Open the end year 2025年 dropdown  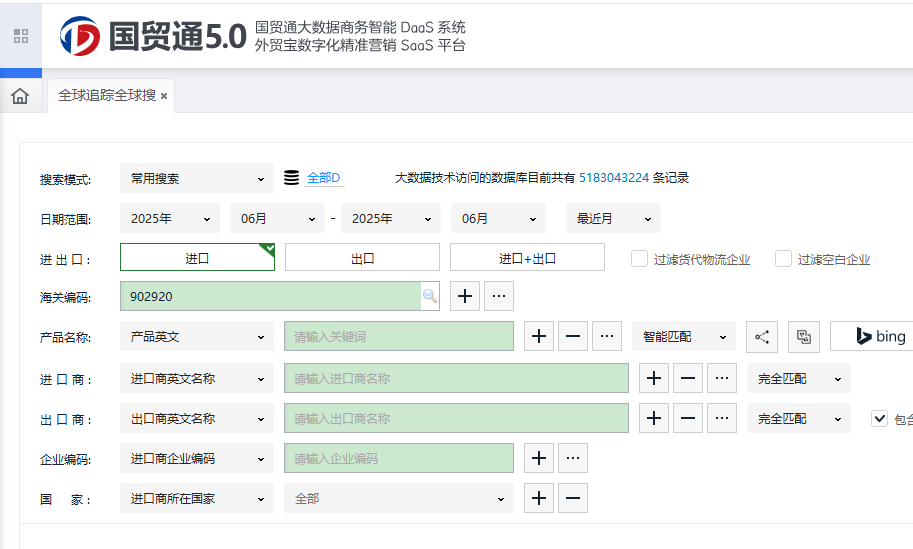pos(390,218)
